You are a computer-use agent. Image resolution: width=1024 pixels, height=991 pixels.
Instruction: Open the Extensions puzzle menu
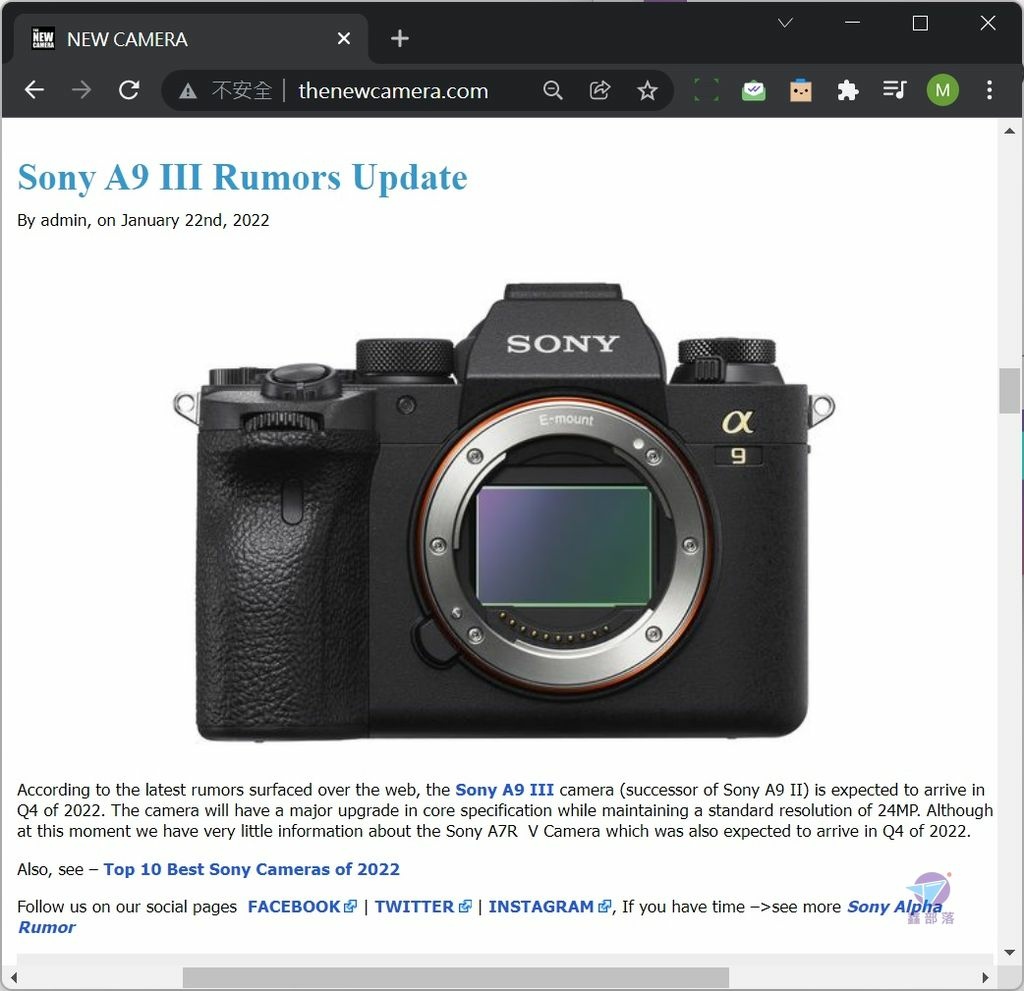848,90
